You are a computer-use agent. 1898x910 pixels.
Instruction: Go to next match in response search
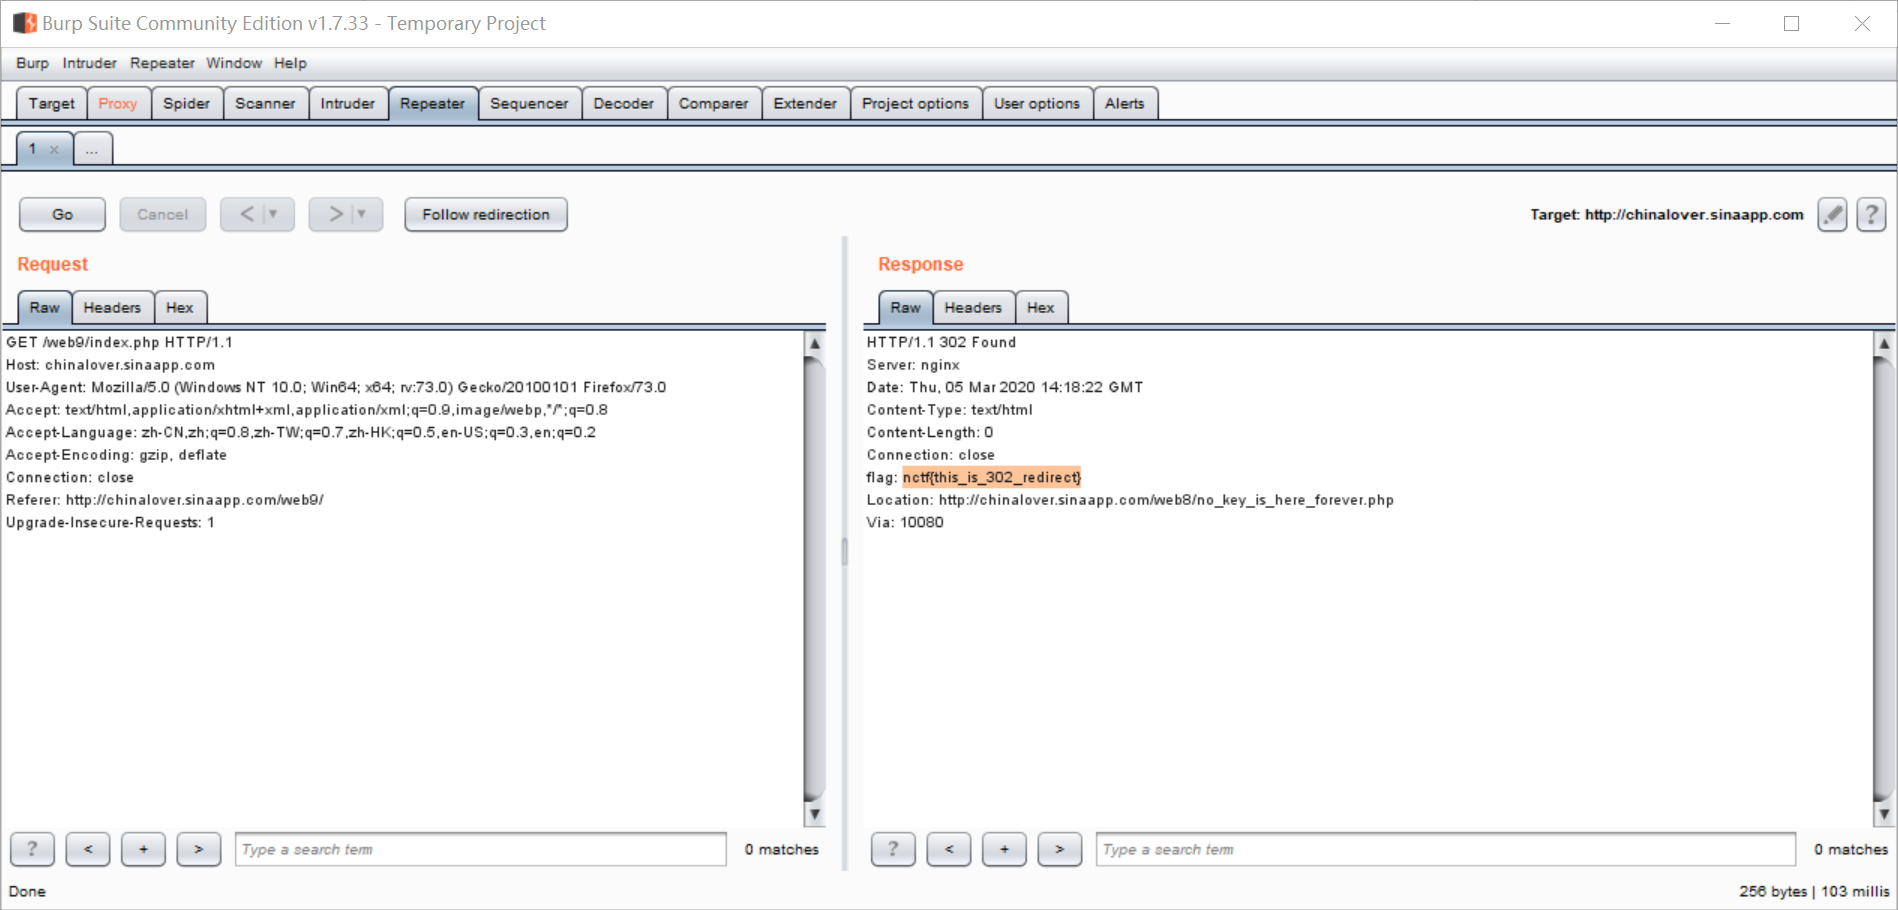(x=1060, y=849)
